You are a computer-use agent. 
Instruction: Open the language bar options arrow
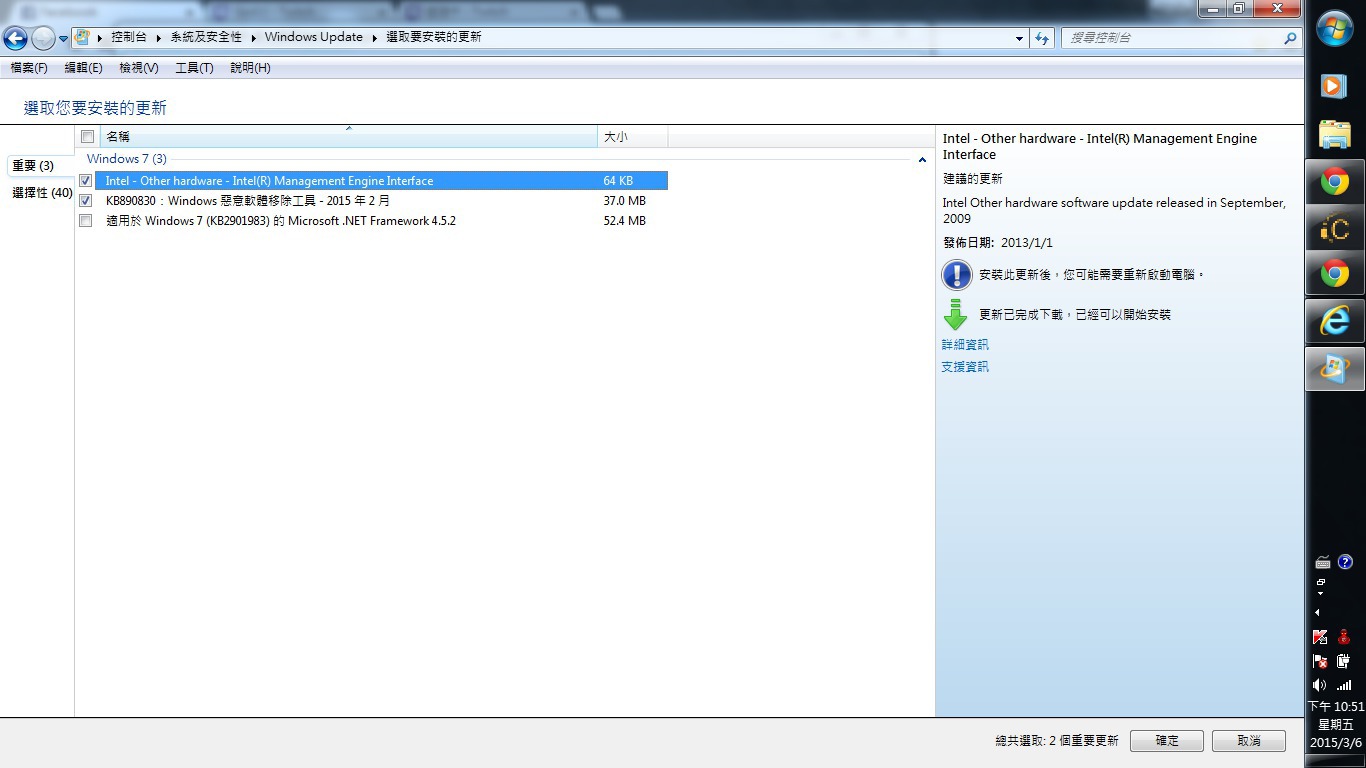point(1320,594)
